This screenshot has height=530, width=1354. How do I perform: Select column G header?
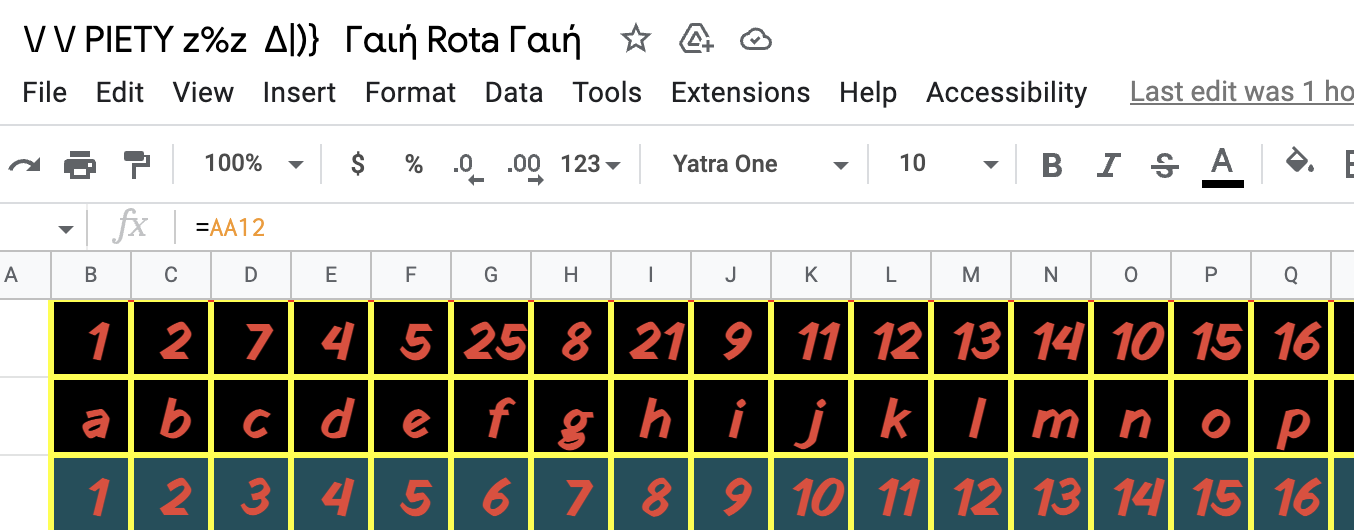coord(491,275)
